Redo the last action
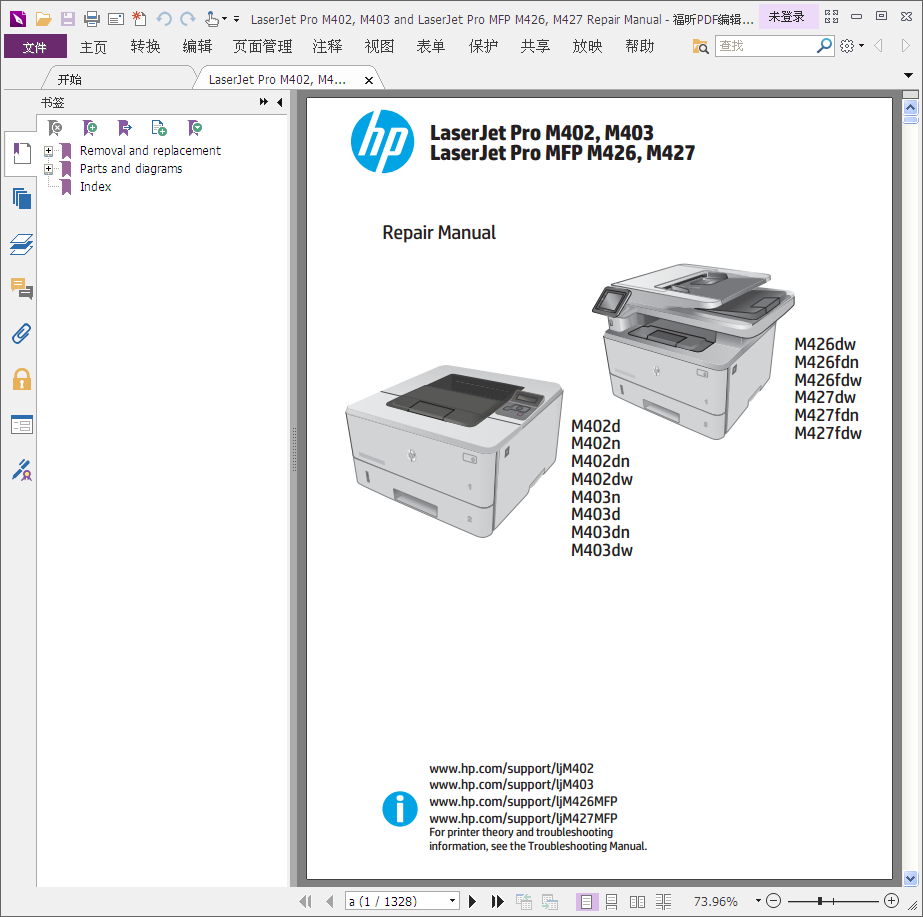The image size is (923, 917). pyautogui.click(x=188, y=19)
